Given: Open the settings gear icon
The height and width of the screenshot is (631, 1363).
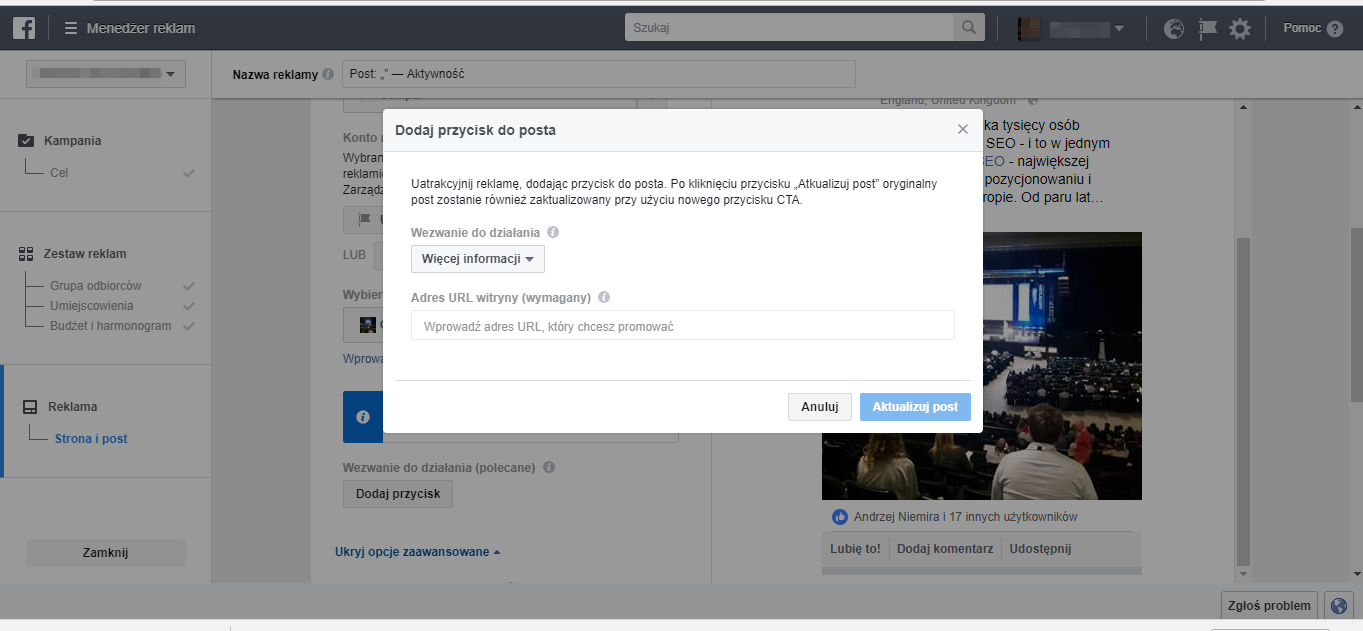Looking at the screenshot, I should pos(1240,29).
